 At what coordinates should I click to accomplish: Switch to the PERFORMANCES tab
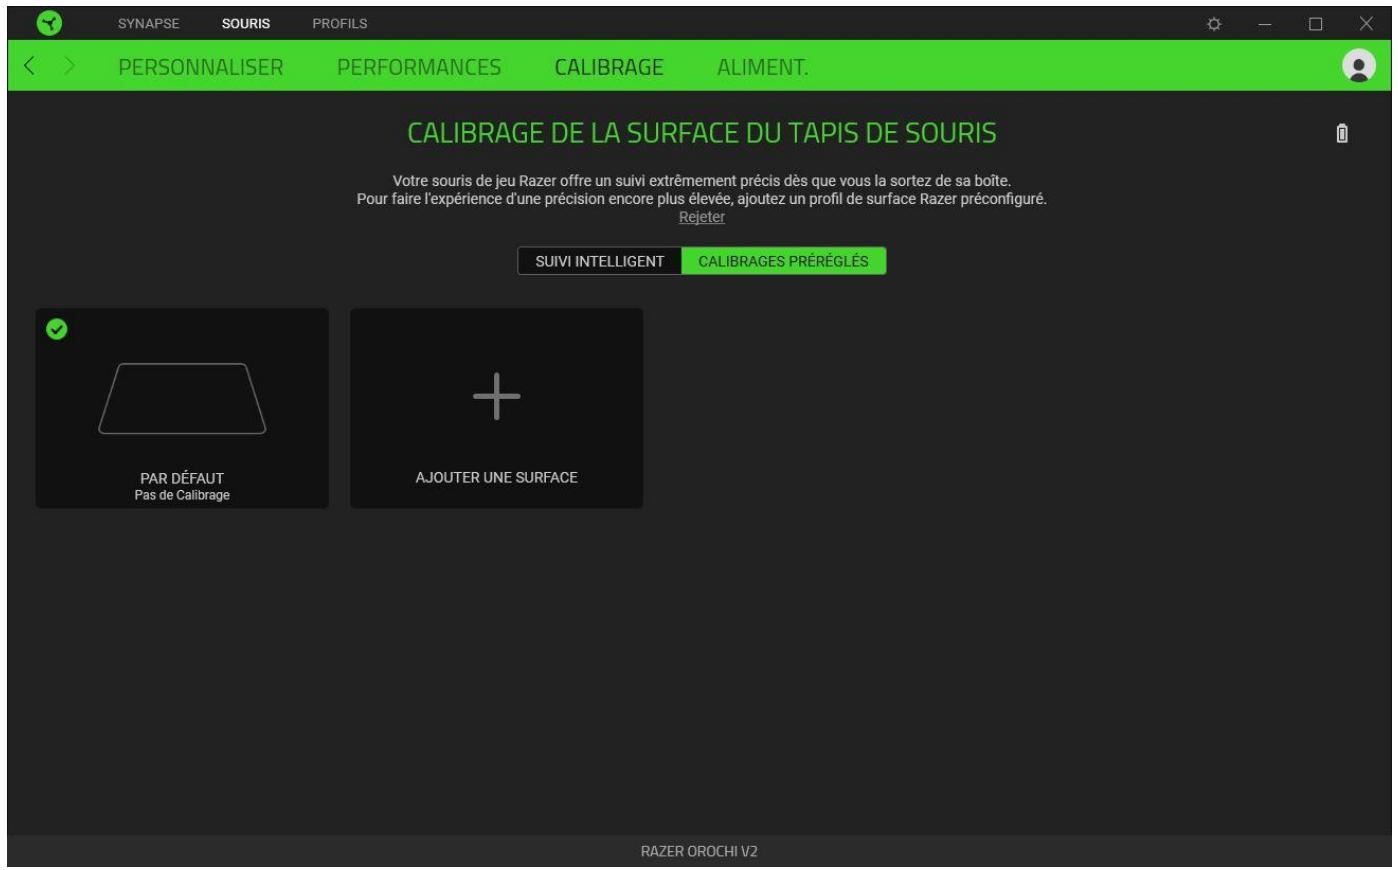[419, 67]
